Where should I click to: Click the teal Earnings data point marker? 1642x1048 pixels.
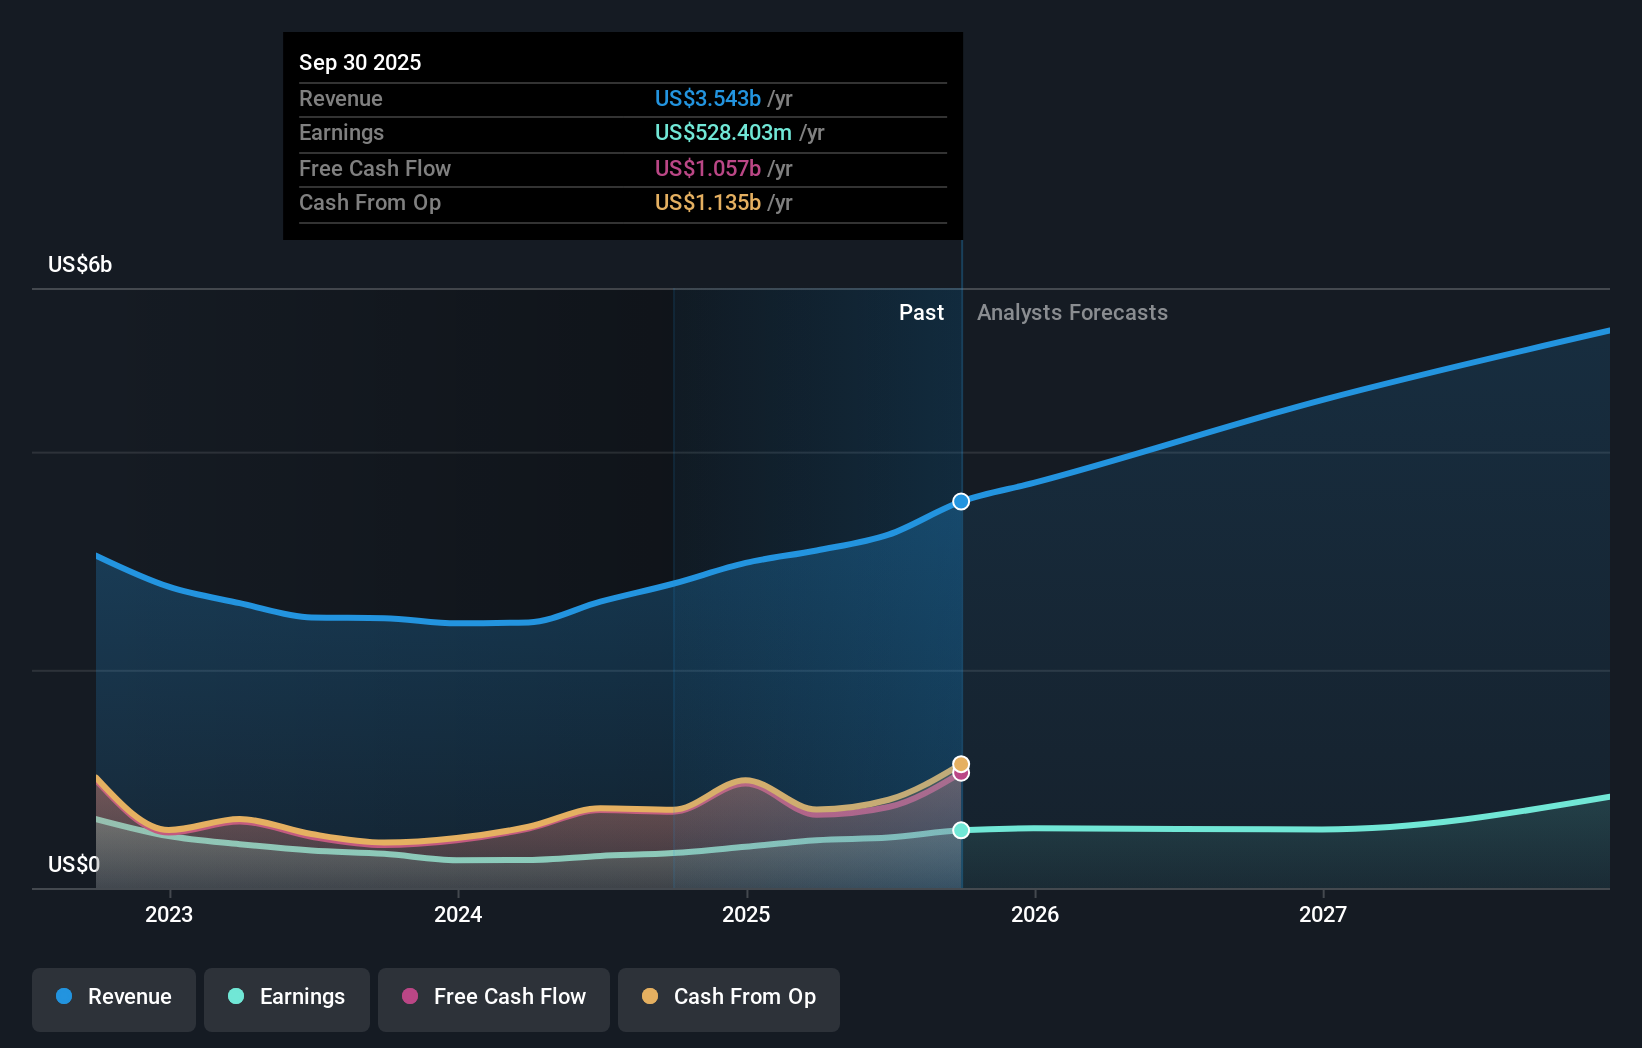[961, 830]
